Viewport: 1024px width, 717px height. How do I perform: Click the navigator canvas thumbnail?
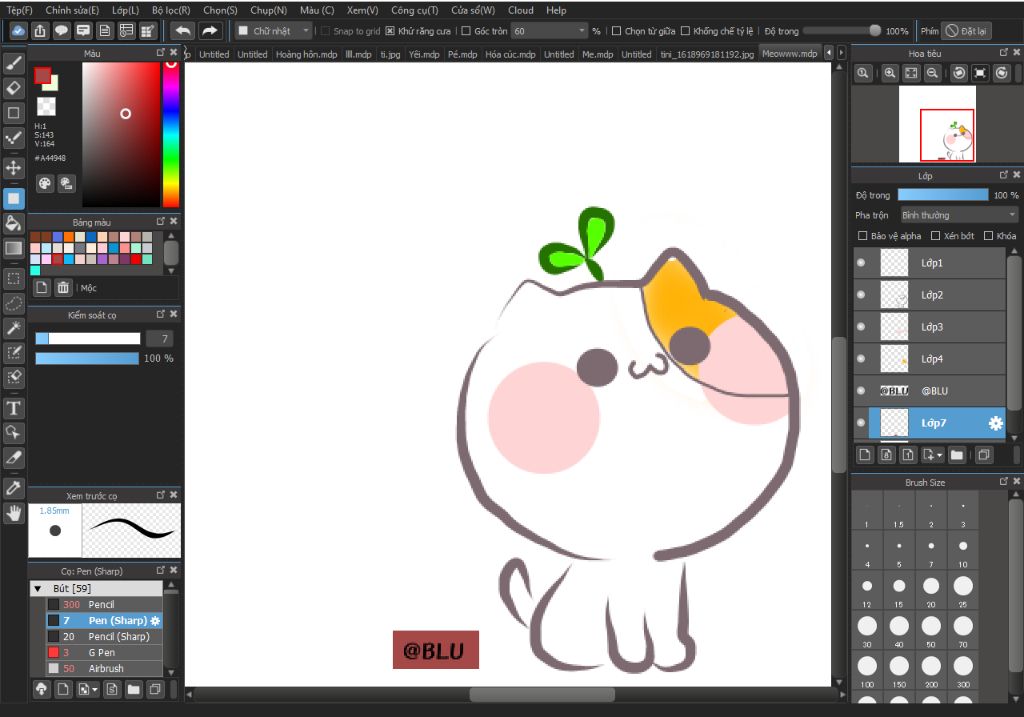pos(937,124)
